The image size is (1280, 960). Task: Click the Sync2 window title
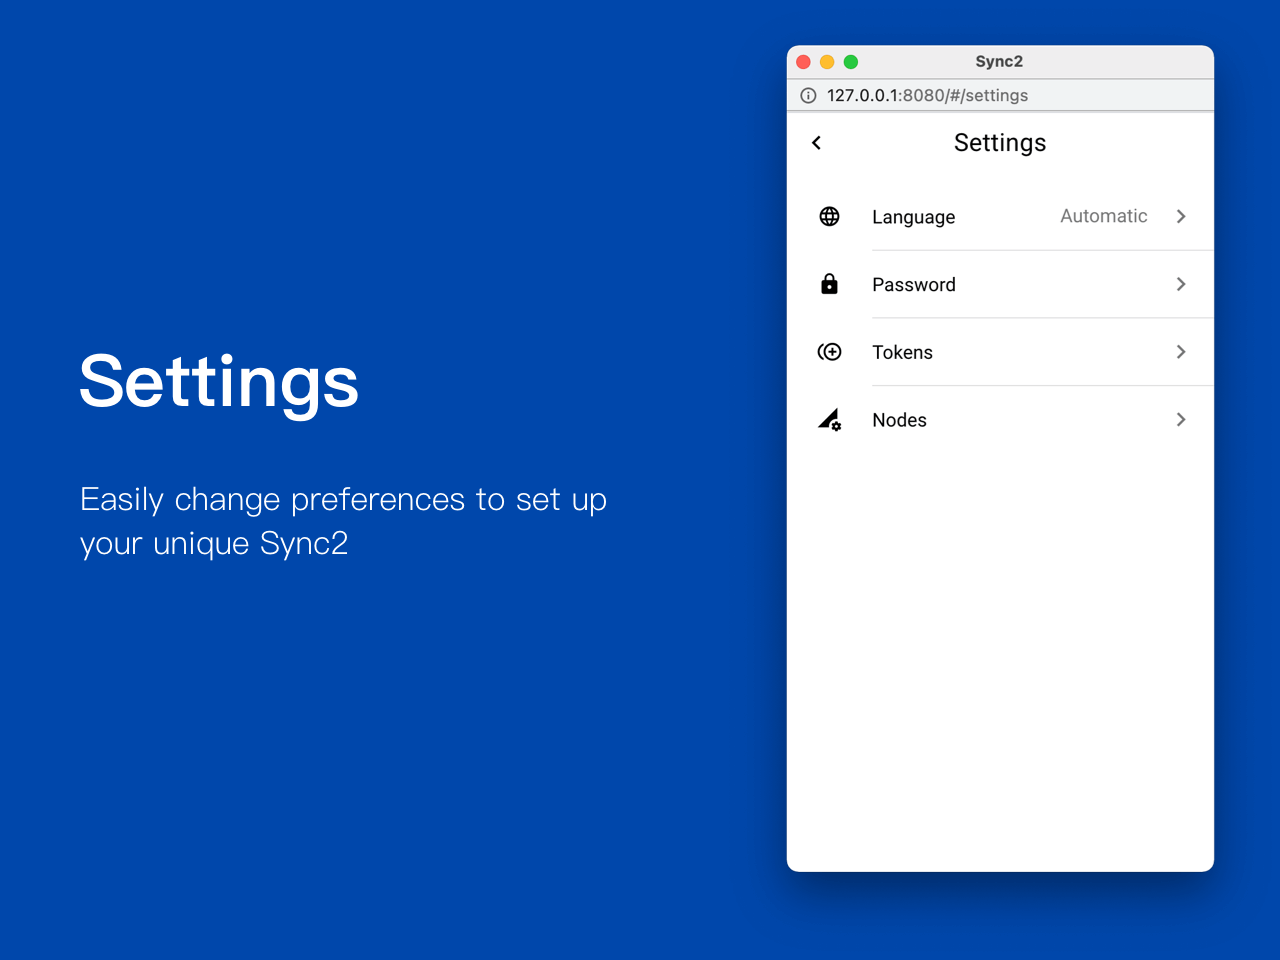[x=999, y=62]
